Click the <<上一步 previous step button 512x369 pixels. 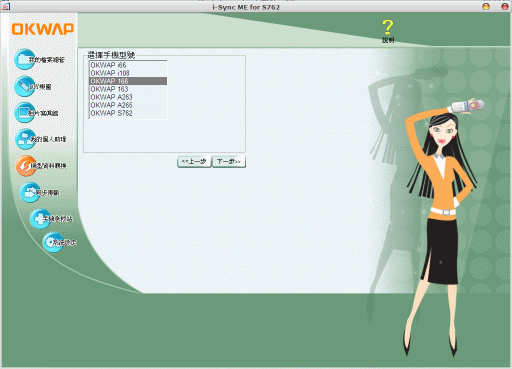[x=194, y=162]
